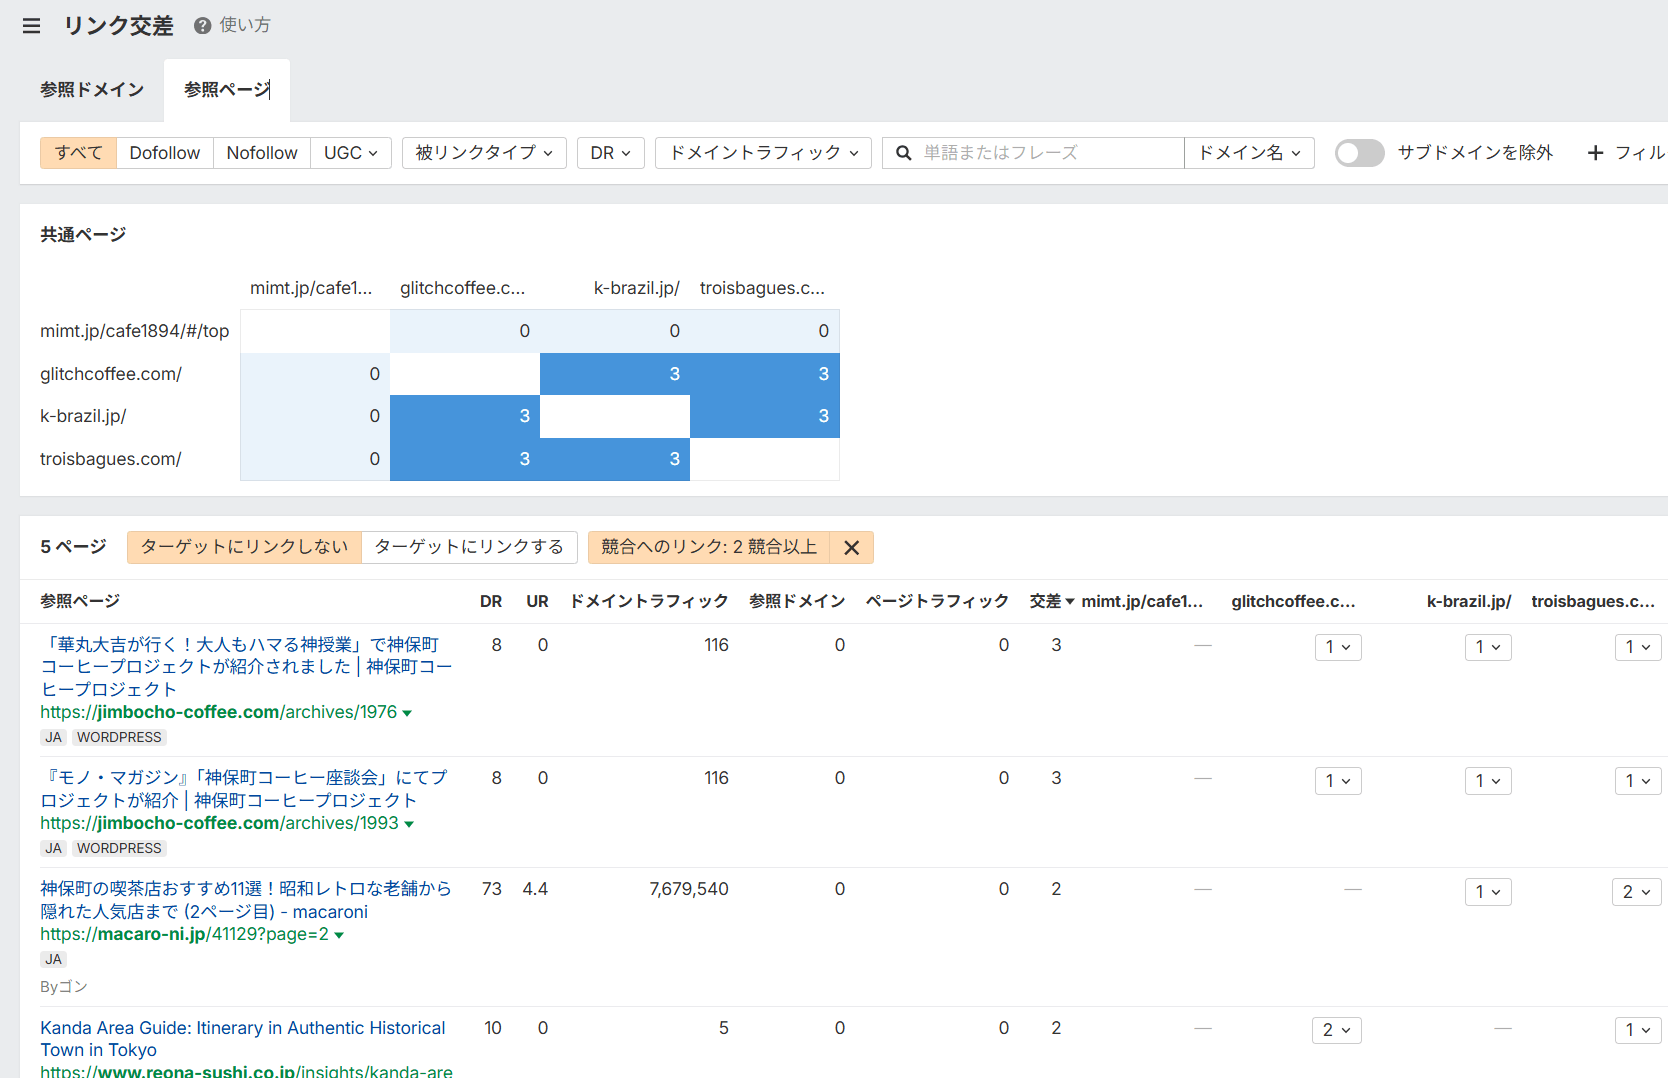Toggle サブドメインを除外 switch
Screen dimensions: 1668x1078
(x=1359, y=153)
